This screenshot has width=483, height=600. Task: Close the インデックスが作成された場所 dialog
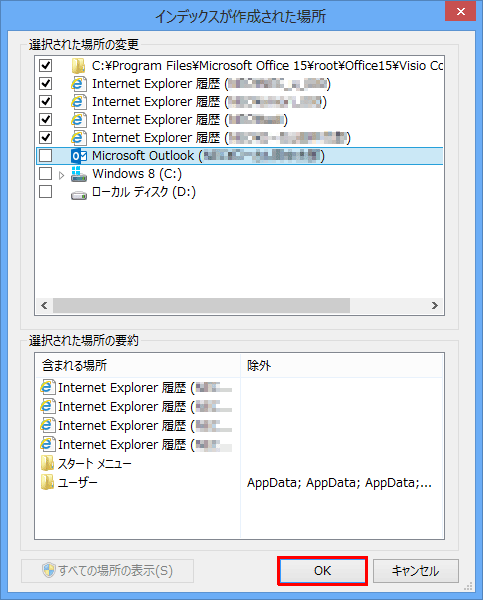click(460, 11)
